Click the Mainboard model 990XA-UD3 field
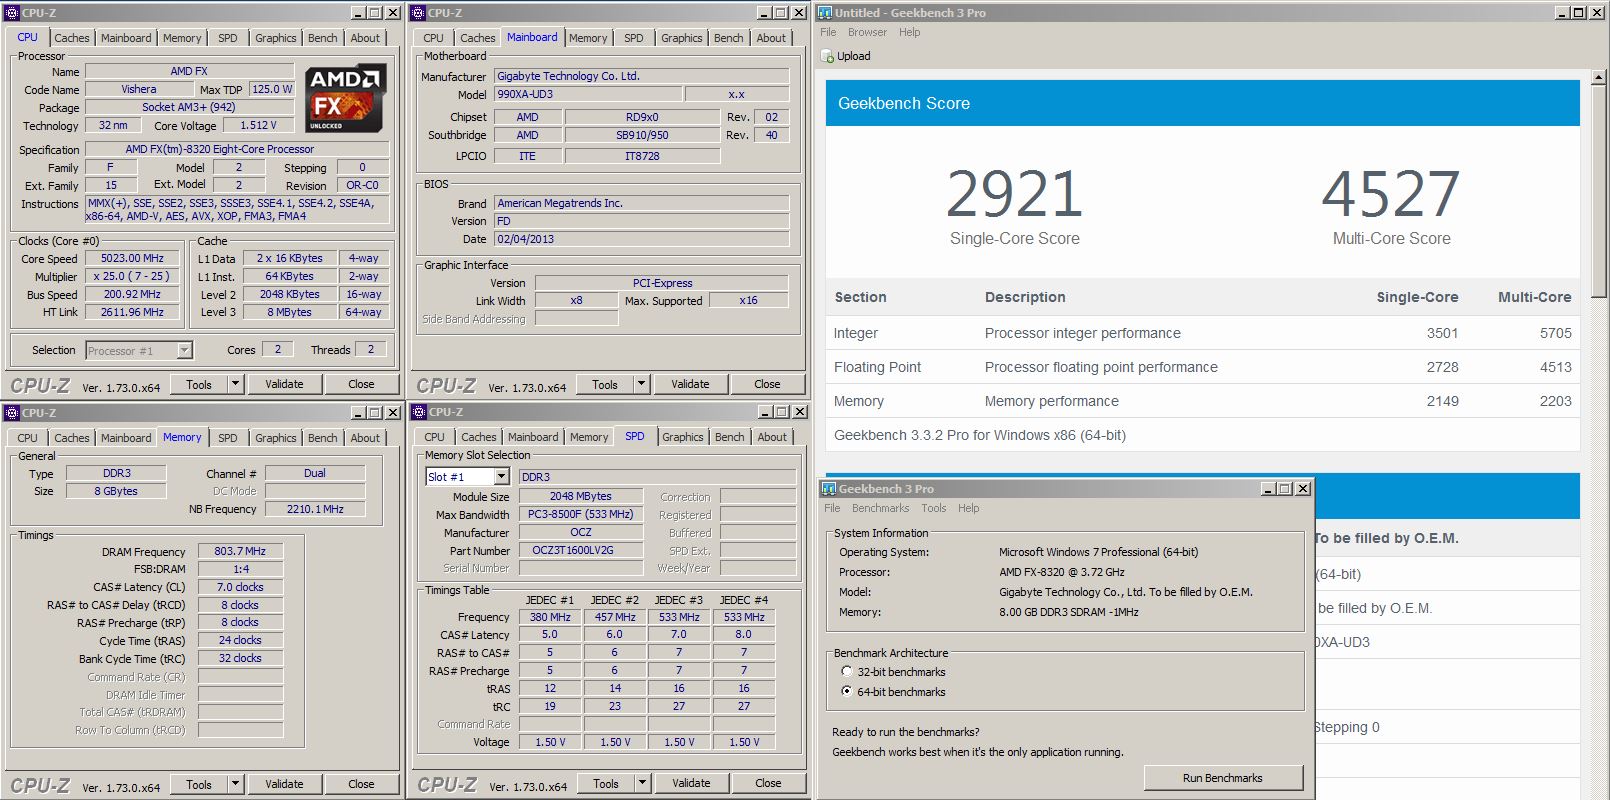This screenshot has height=800, width=1610. coord(588,94)
